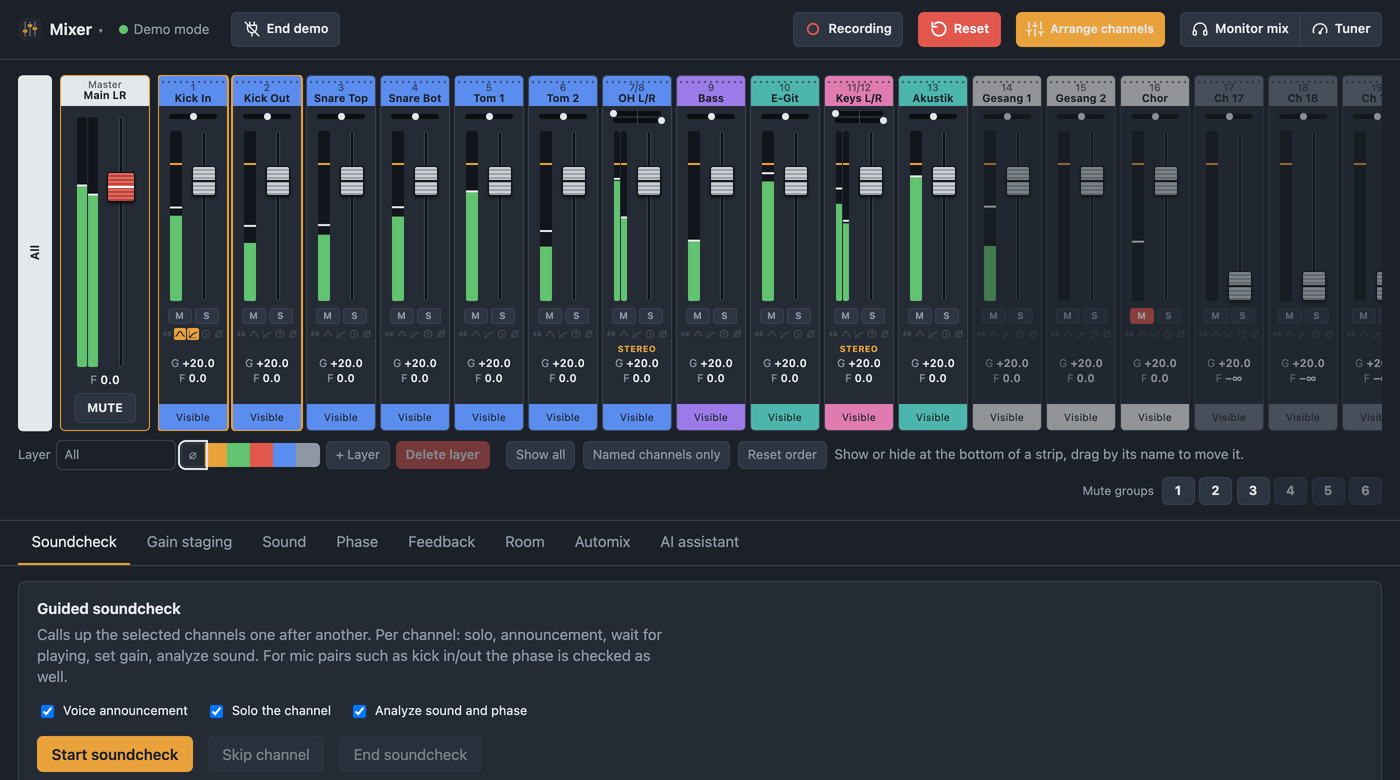The image size is (1400, 780).
Task: Click the Arrange channels button
Action: (x=1090, y=29)
